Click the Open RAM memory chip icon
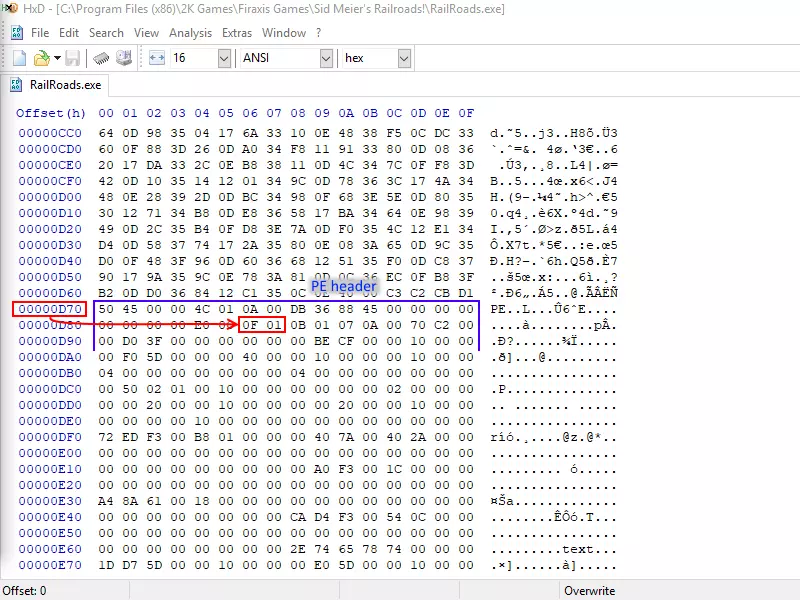The width and height of the screenshot is (800, 600). 101,58
